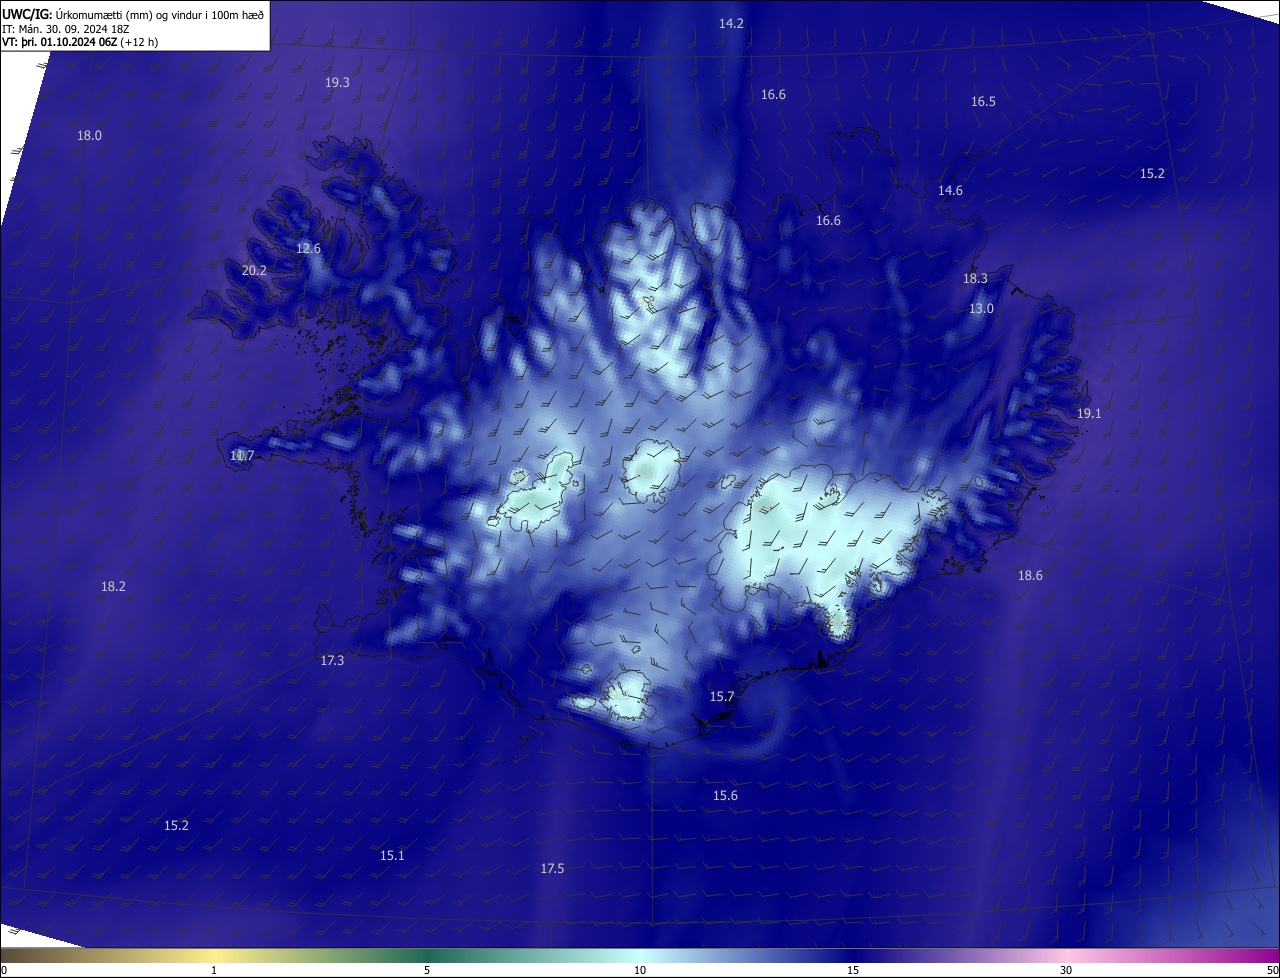1280x978 pixels.
Task: Click the 15.6 wind value label
Action: (725, 796)
